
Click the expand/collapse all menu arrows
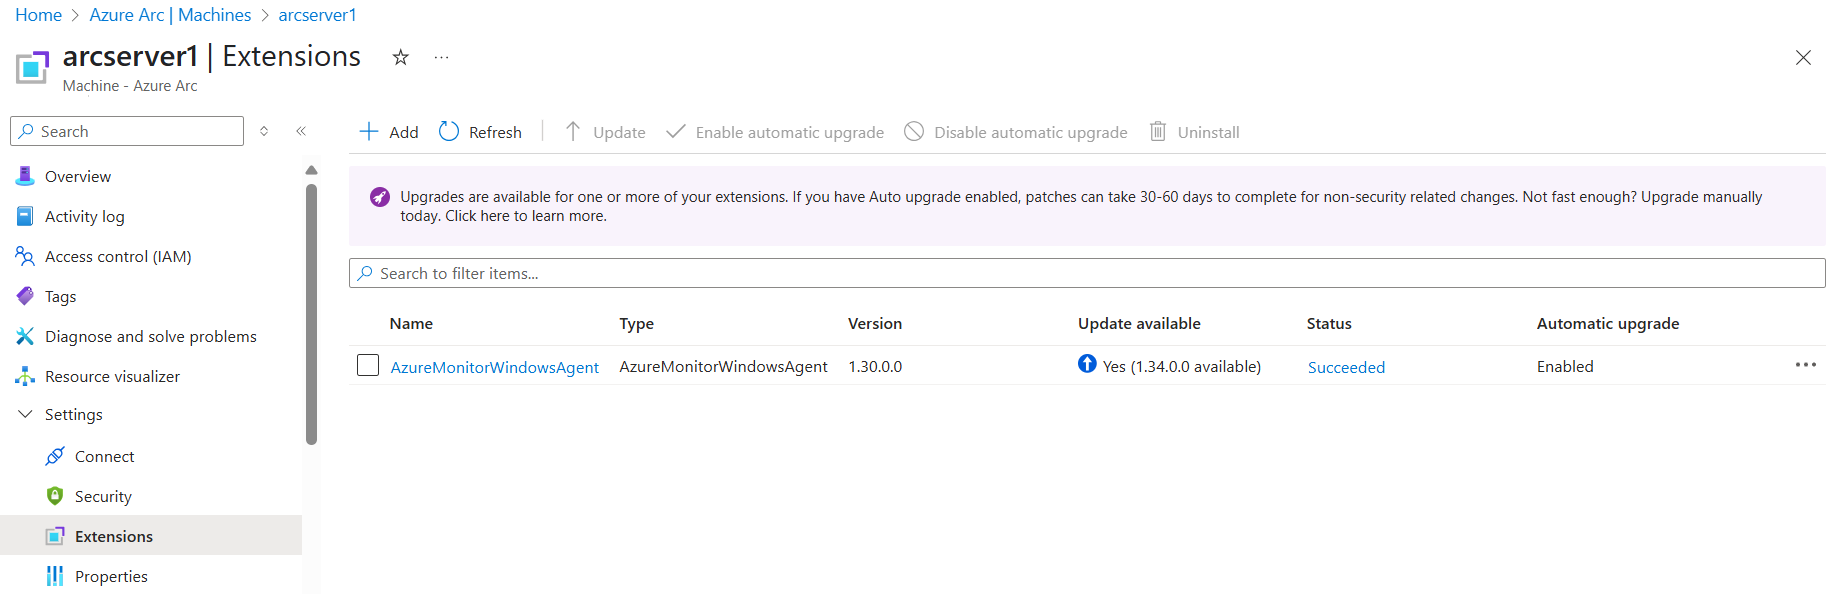point(264,131)
